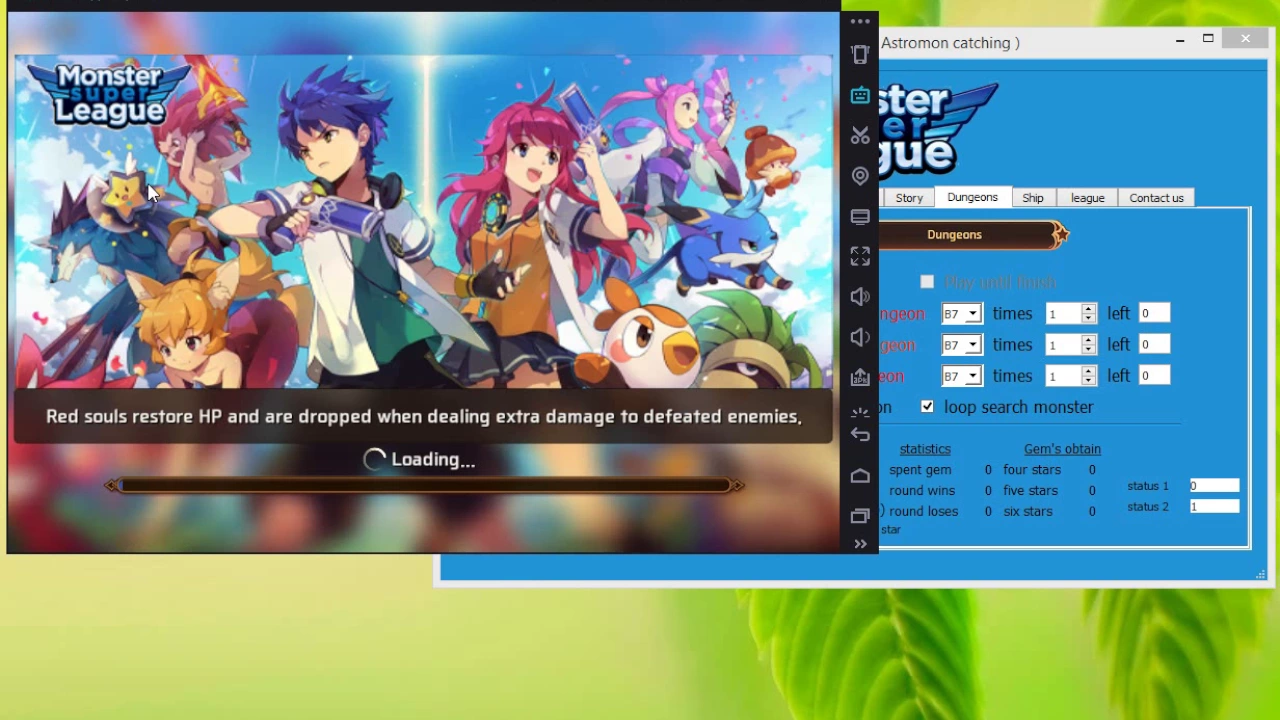Viewport: 1280px width, 720px height.
Task: Switch to the Ship tab
Action: coord(1033,198)
